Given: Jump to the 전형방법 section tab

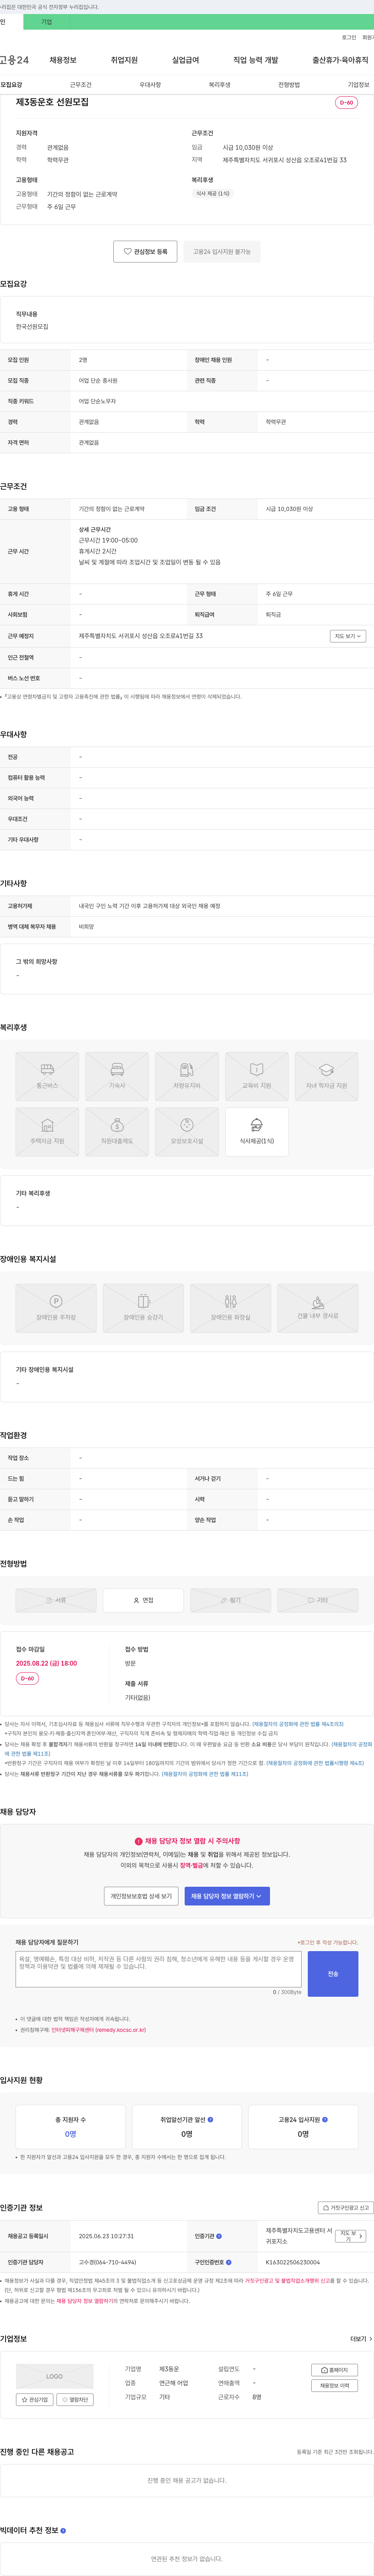Looking at the screenshot, I should click(x=289, y=85).
